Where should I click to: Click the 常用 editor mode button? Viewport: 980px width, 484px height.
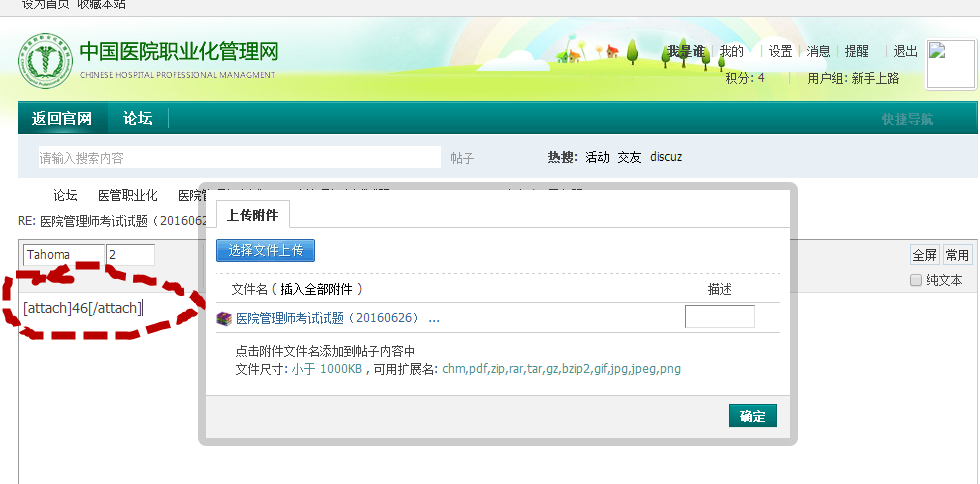tap(956, 255)
